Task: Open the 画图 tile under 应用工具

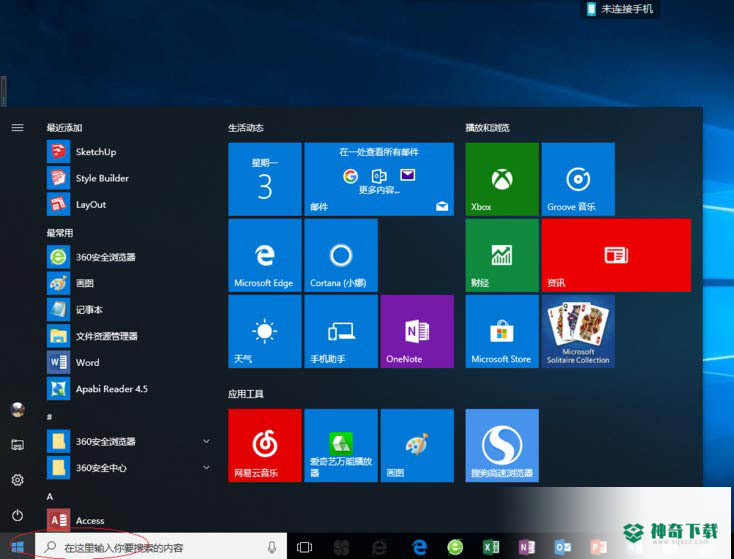Action: (417, 445)
